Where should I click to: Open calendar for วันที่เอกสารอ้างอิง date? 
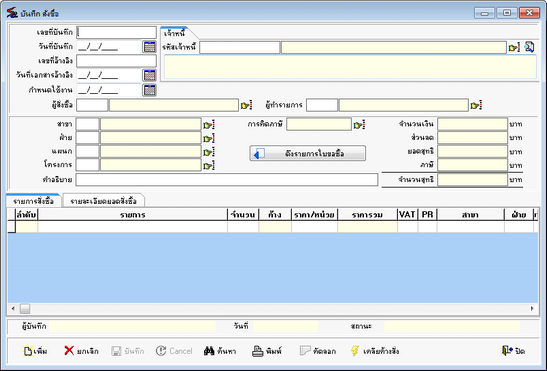point(150,75)
